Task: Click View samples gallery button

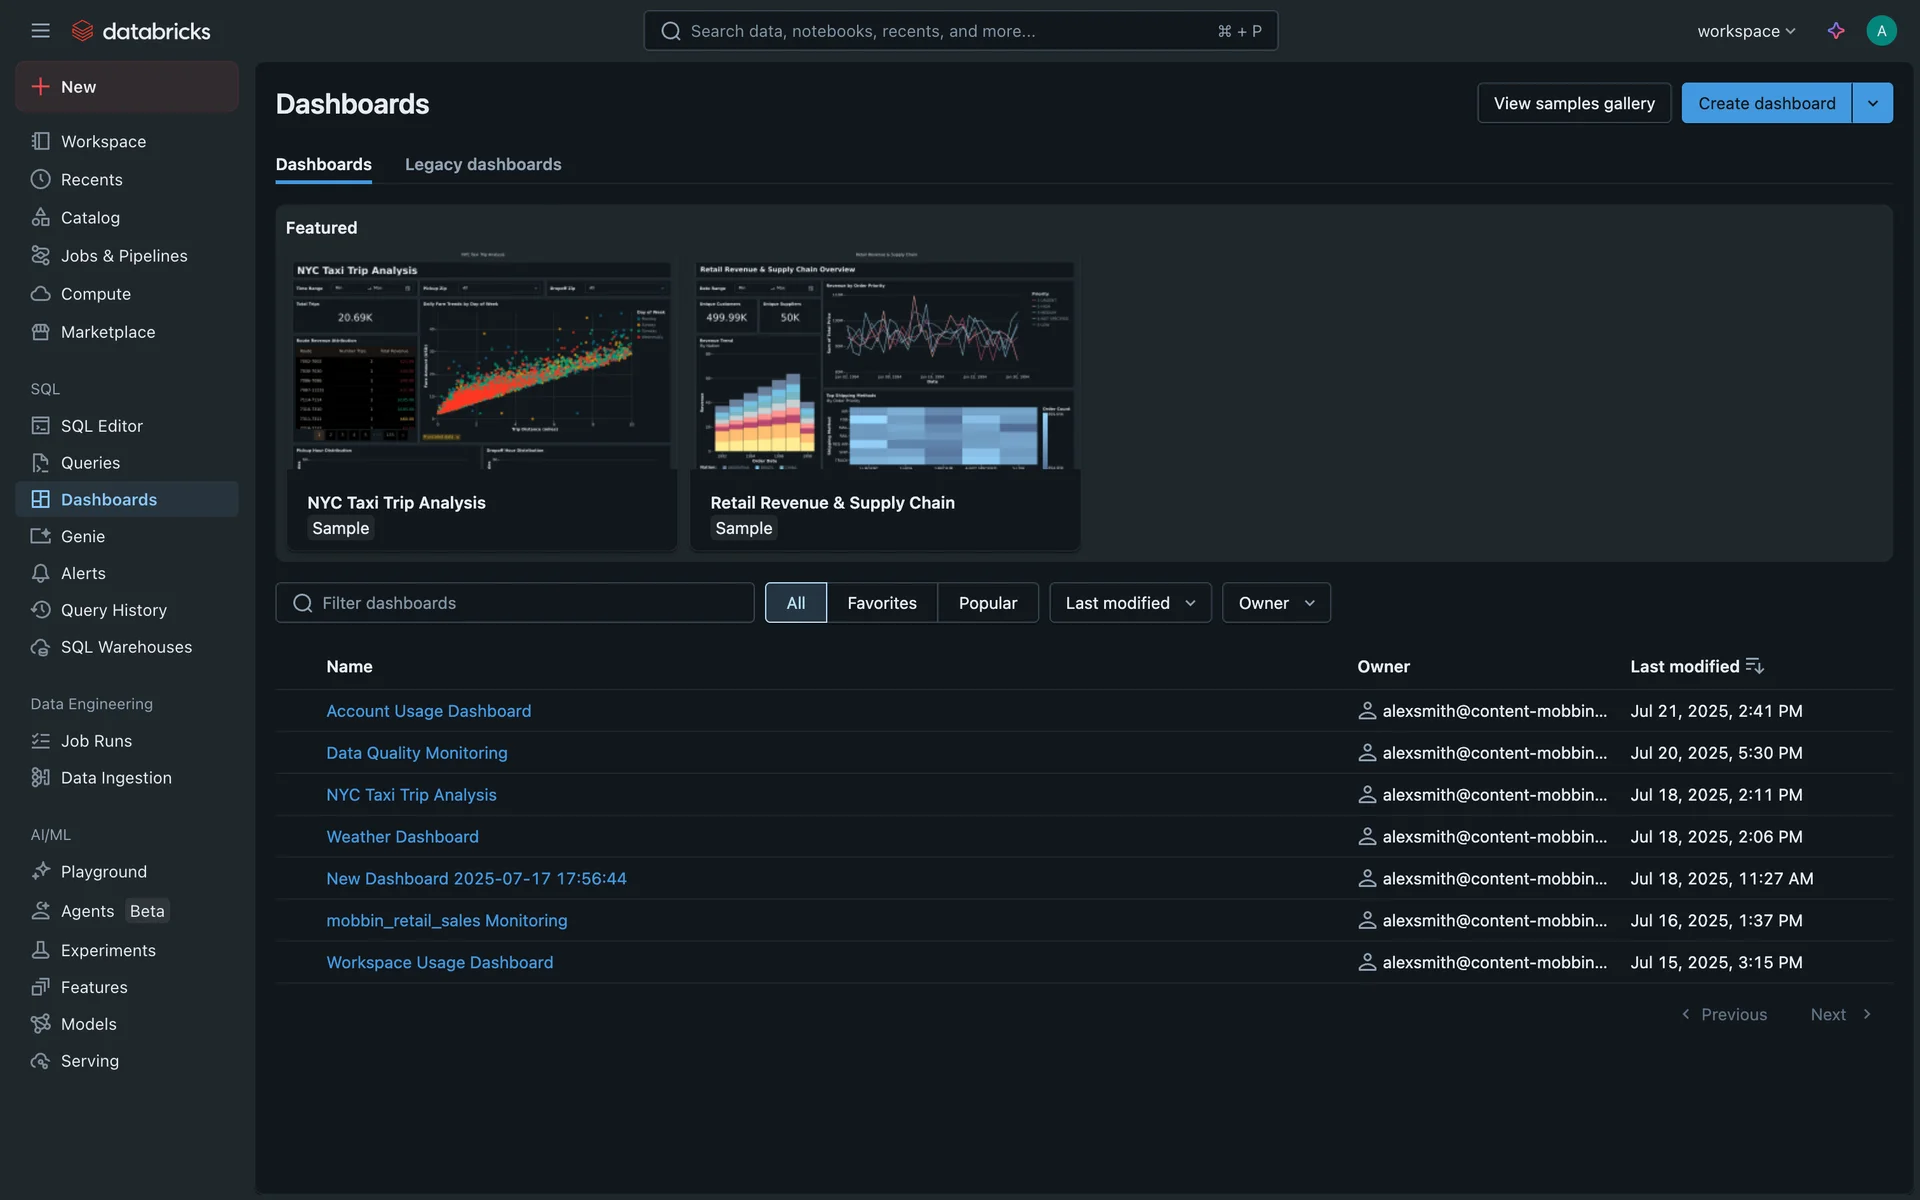Action: coord(1573,103)
